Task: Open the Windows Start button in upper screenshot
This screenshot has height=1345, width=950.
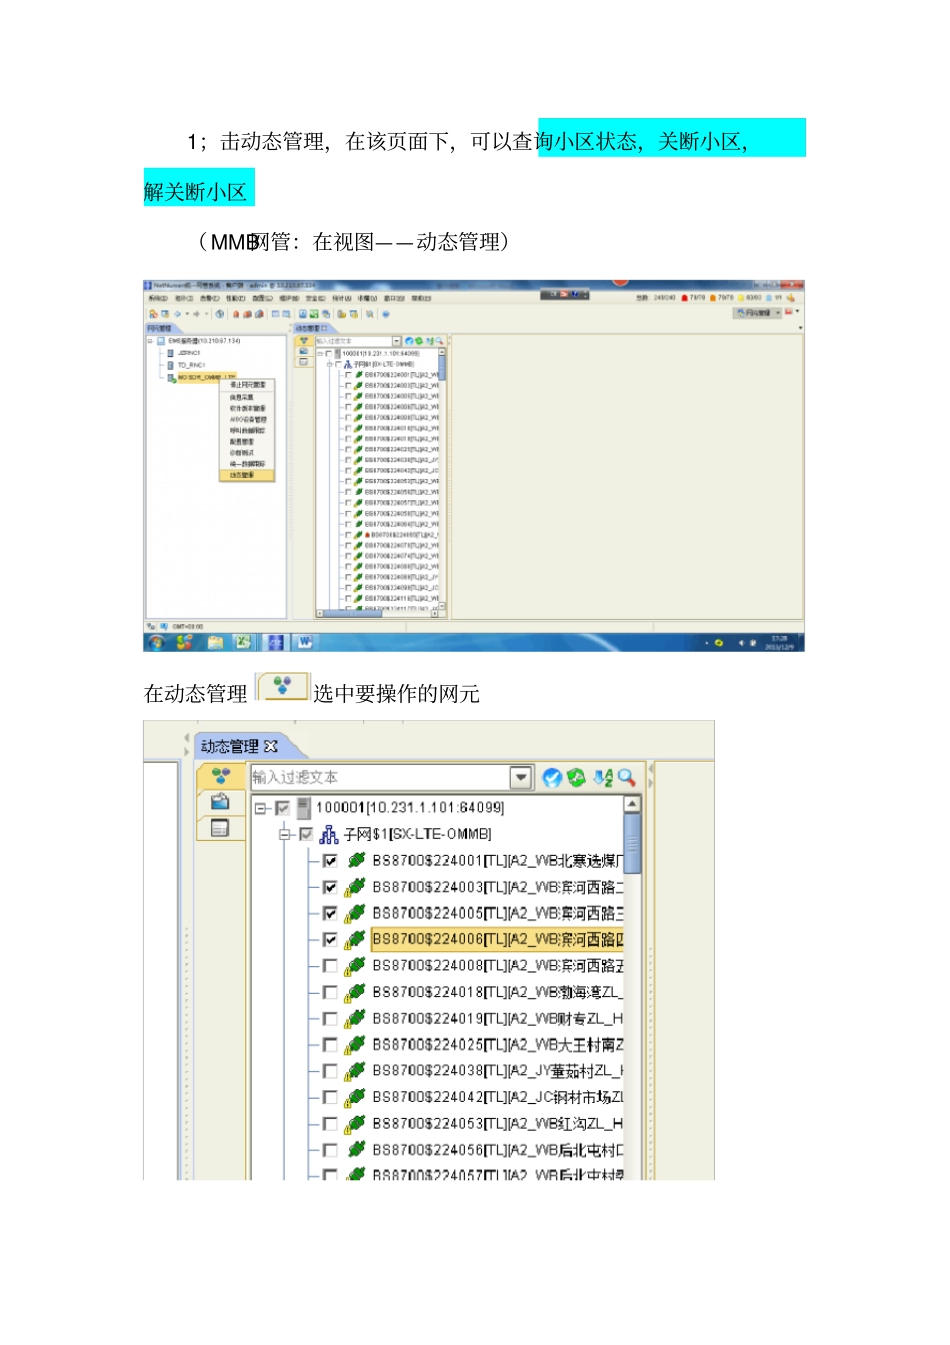Action: click(x=156, y=642)
